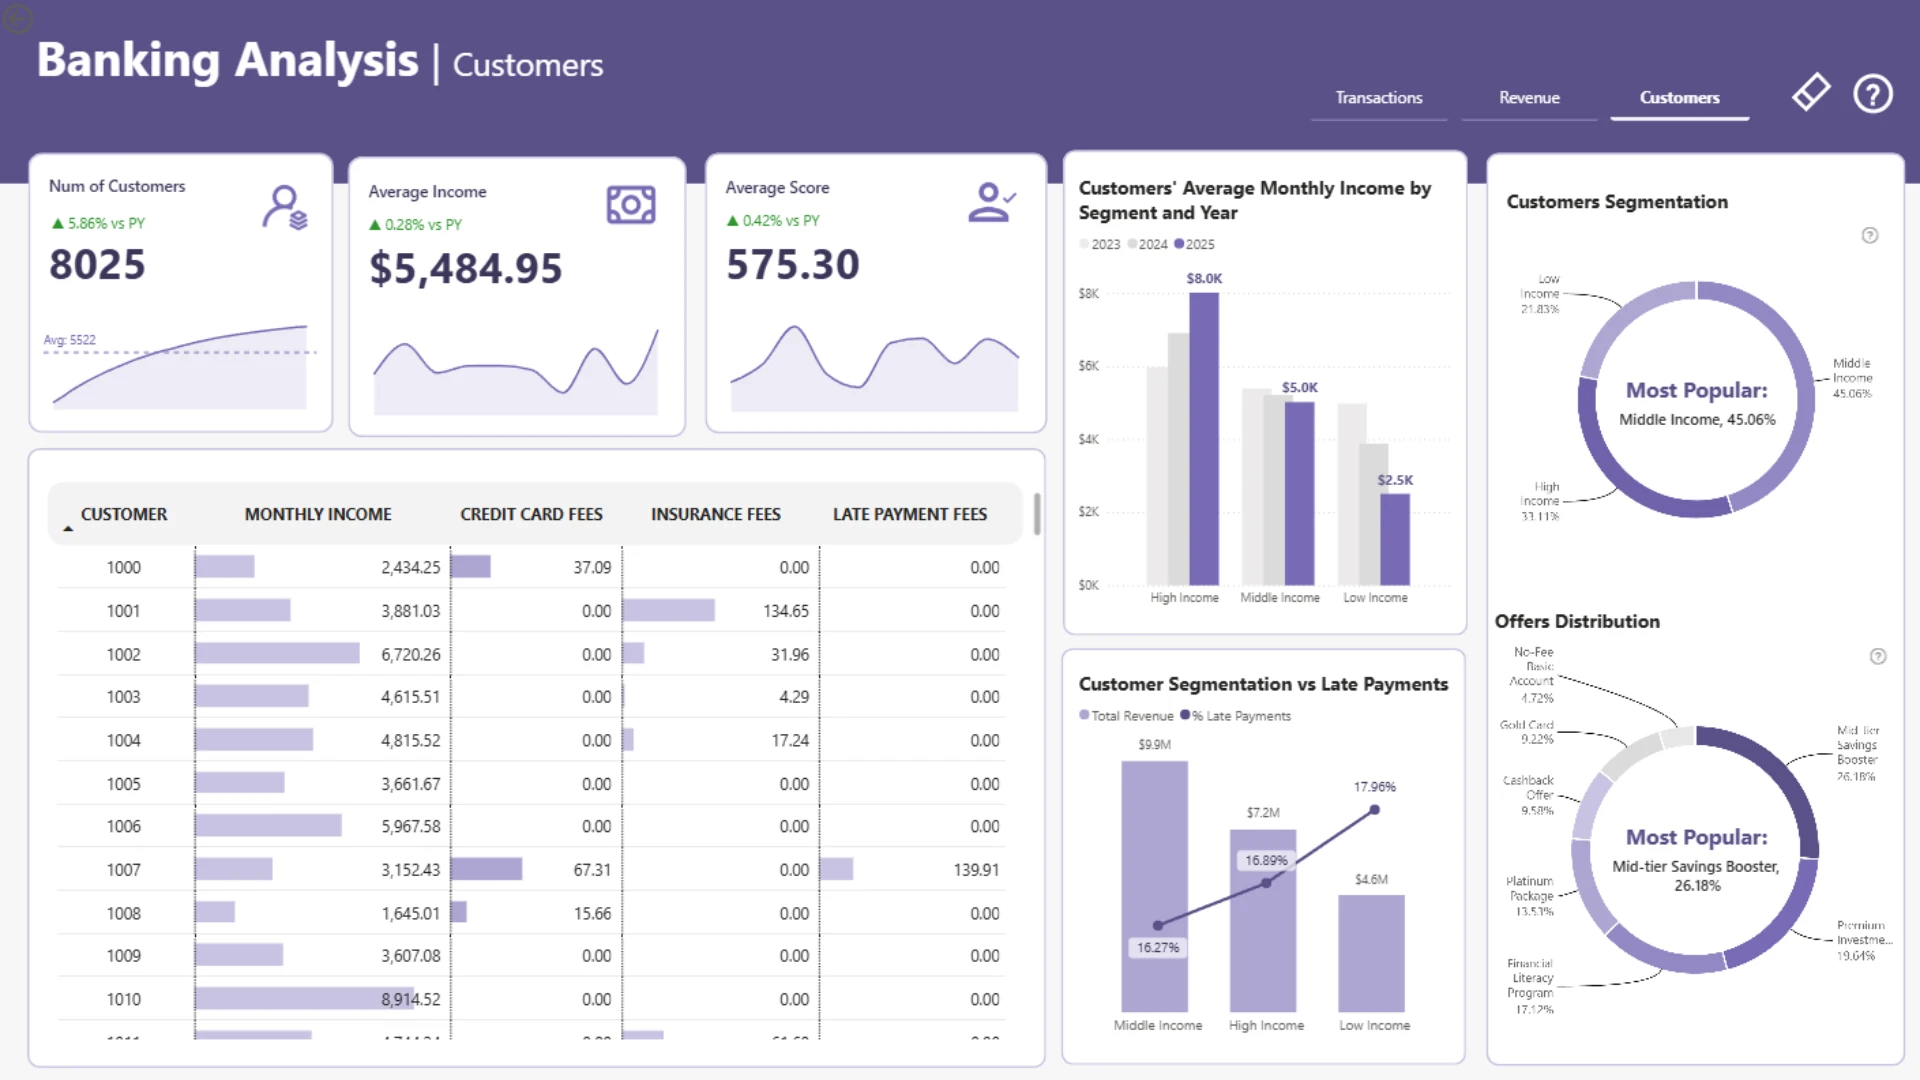
Task: Click the credit card fee value 67.31
Action: point(592,870)
